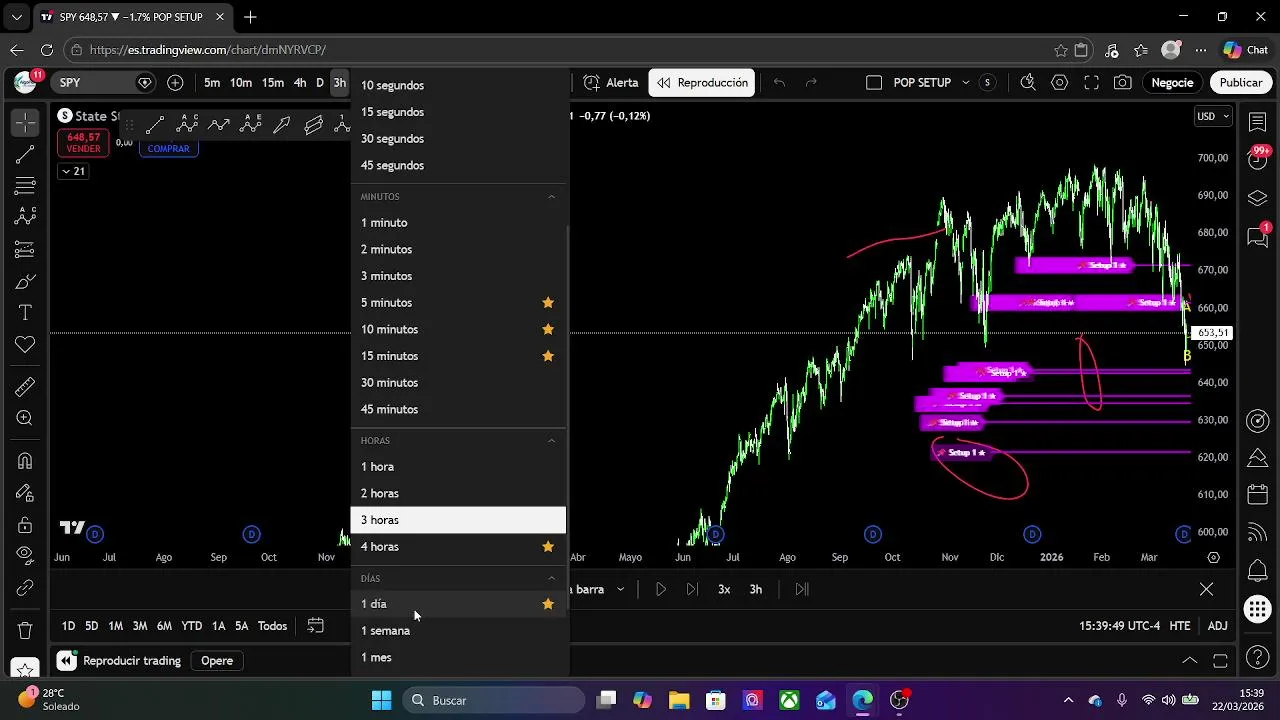The height and width of the screenshot is (720, 1280).
Task: Open the heart favorites icons tool
Action: [x=25, y=345]
